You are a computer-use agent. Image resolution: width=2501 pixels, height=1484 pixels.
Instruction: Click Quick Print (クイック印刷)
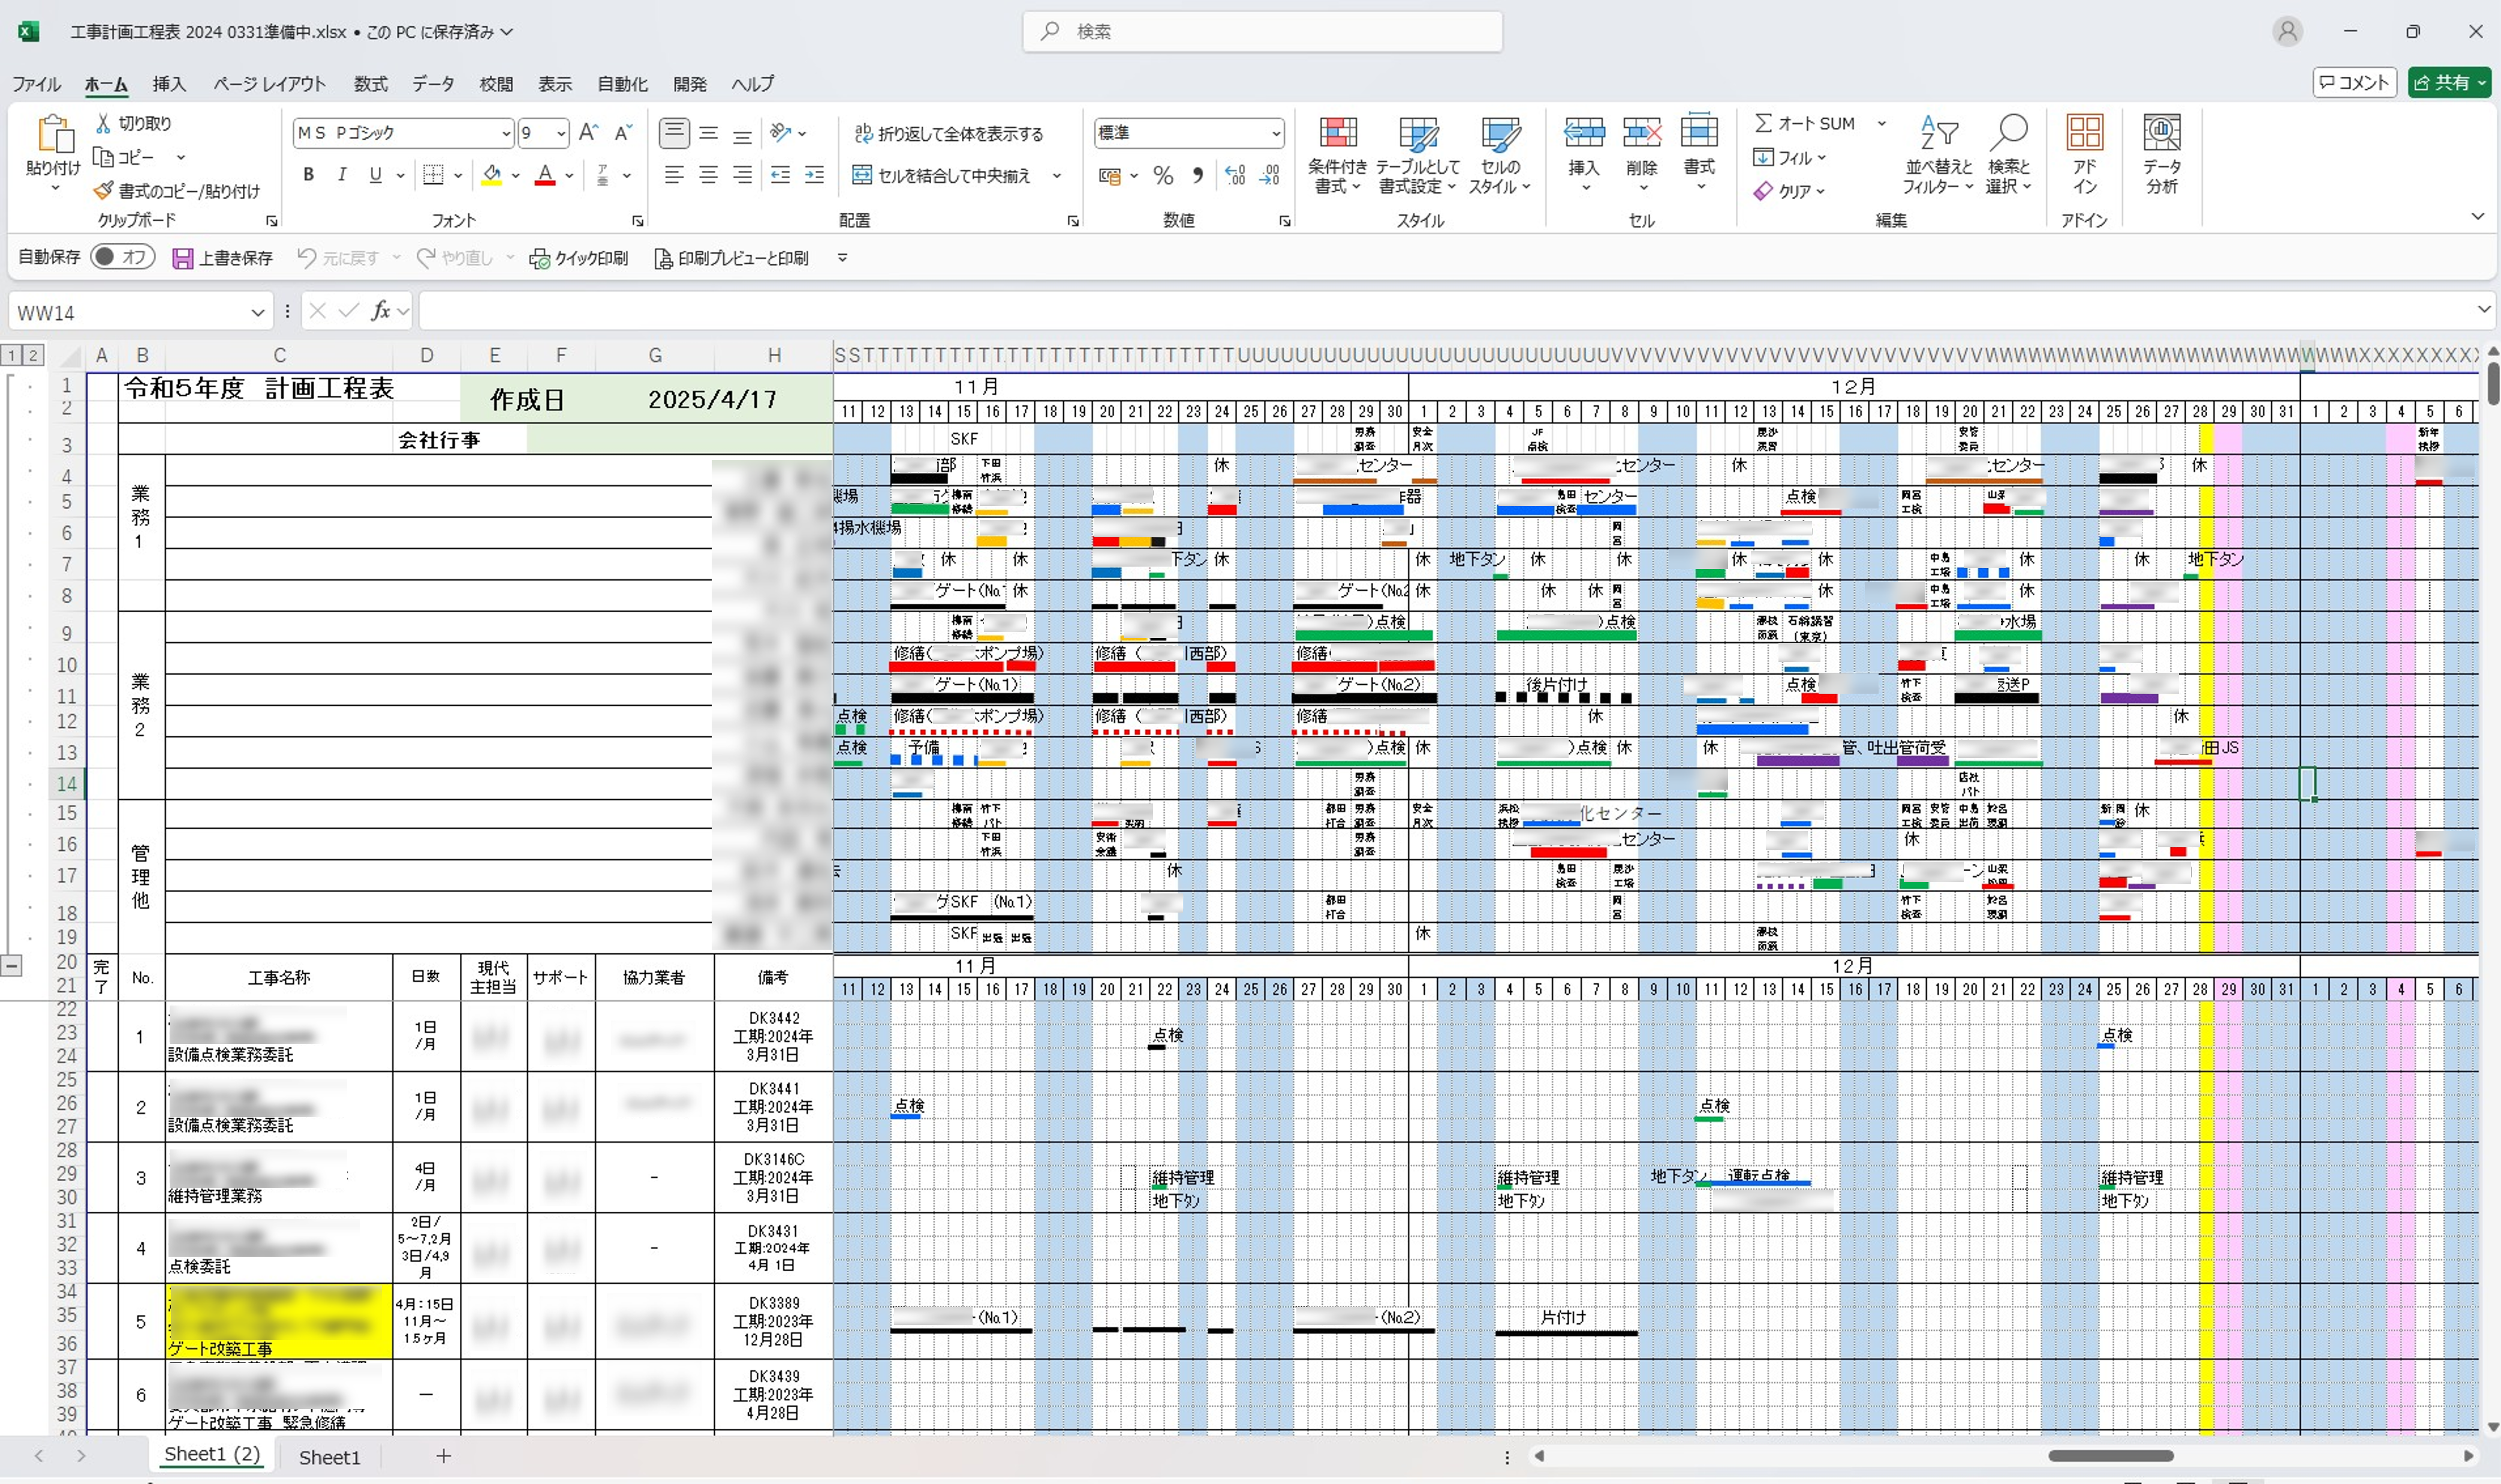pyautogui.click(x=578, y=258)
